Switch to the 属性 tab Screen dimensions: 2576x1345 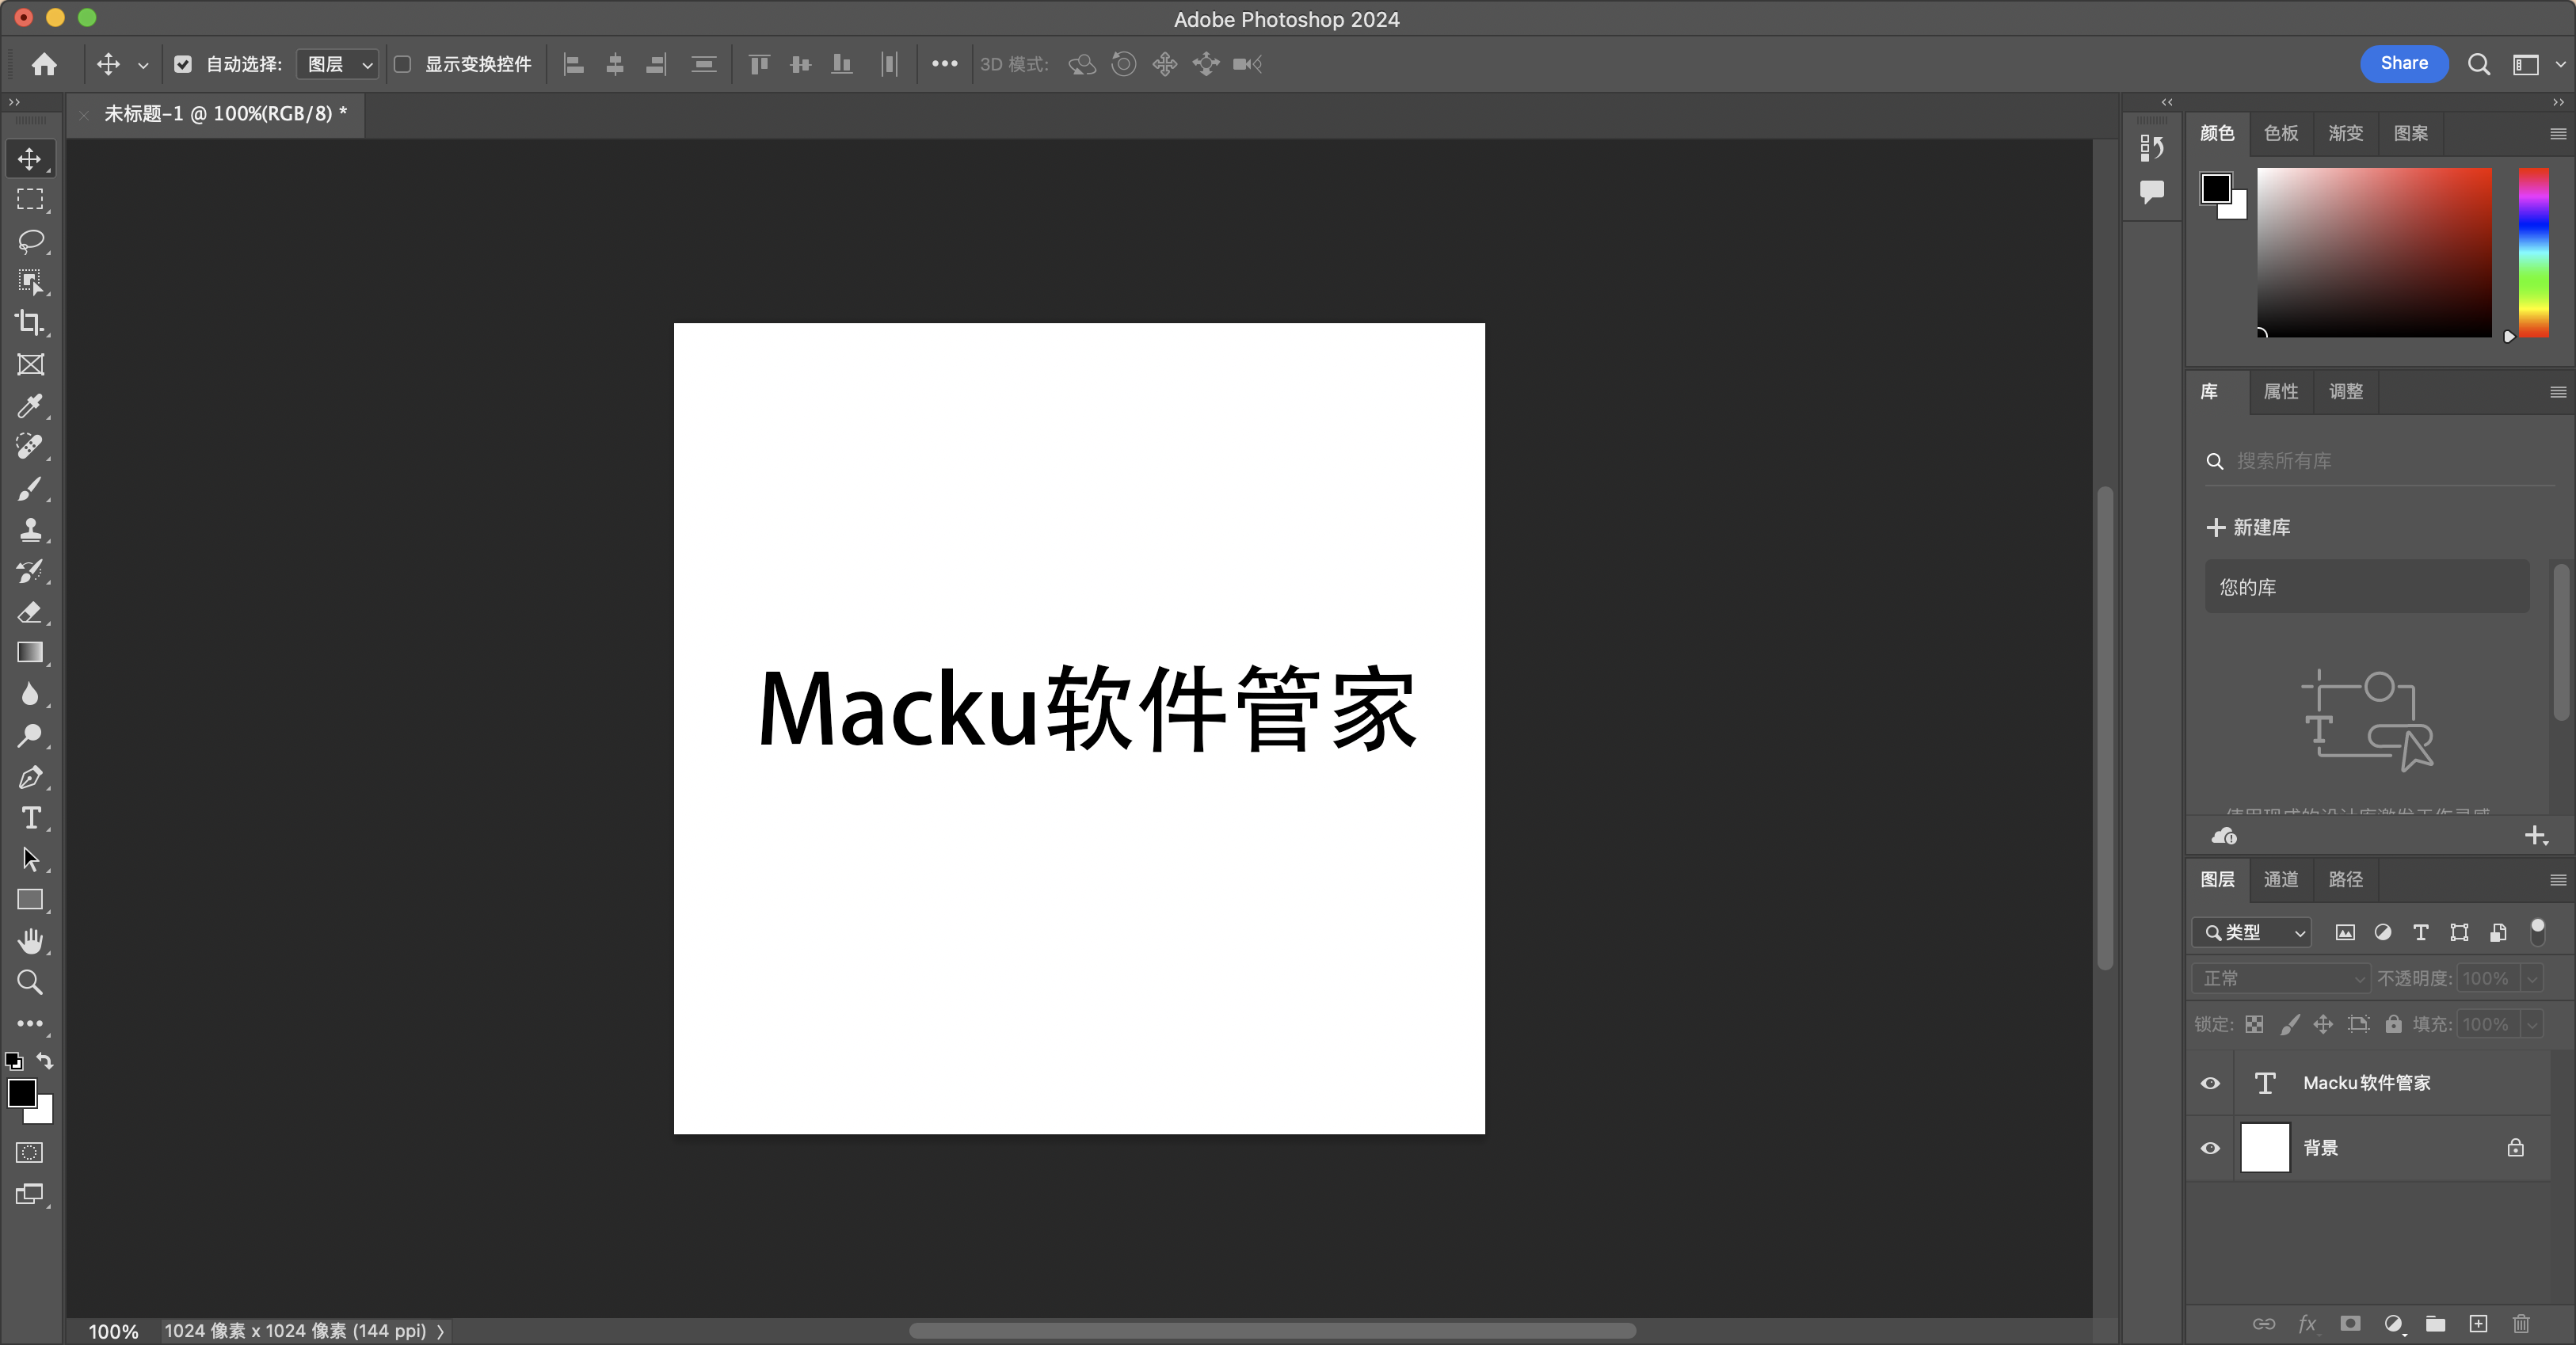click(x=2281, y=391)
